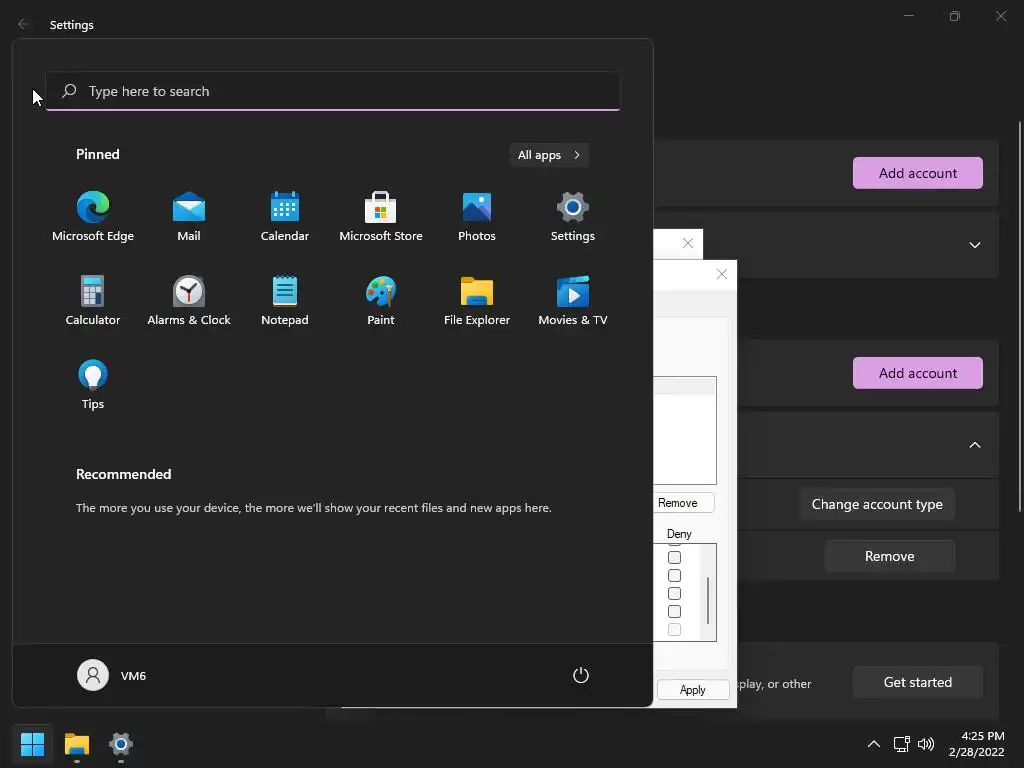Open the Tips app
This screenshot has width=1024, height=768.
pyautogui.click(x=93, y=385)
